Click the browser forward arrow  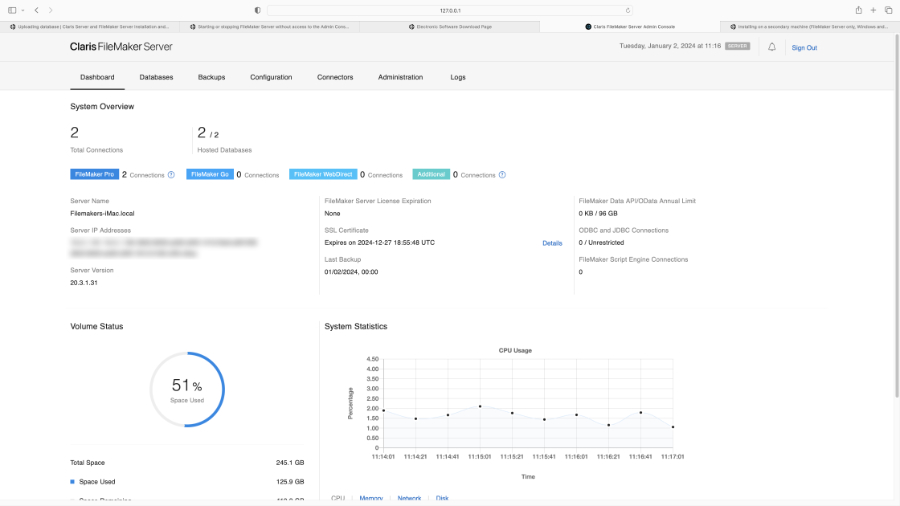51,10
